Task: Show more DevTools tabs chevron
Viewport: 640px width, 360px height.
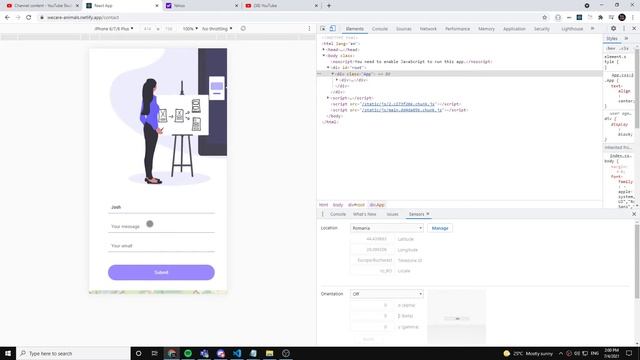Action: 592,29
